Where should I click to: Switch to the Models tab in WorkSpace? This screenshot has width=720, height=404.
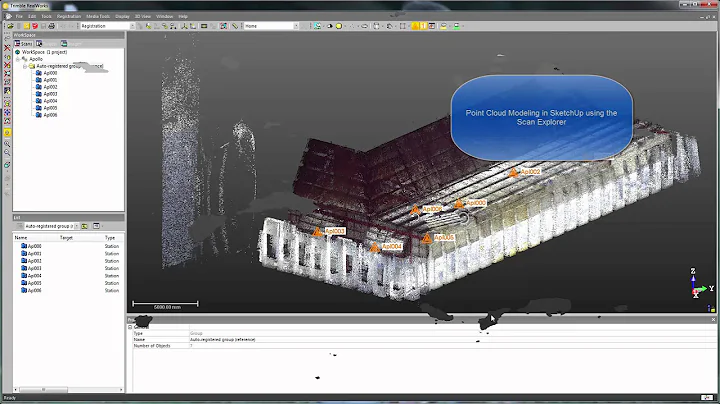click(x=47, y=44)
